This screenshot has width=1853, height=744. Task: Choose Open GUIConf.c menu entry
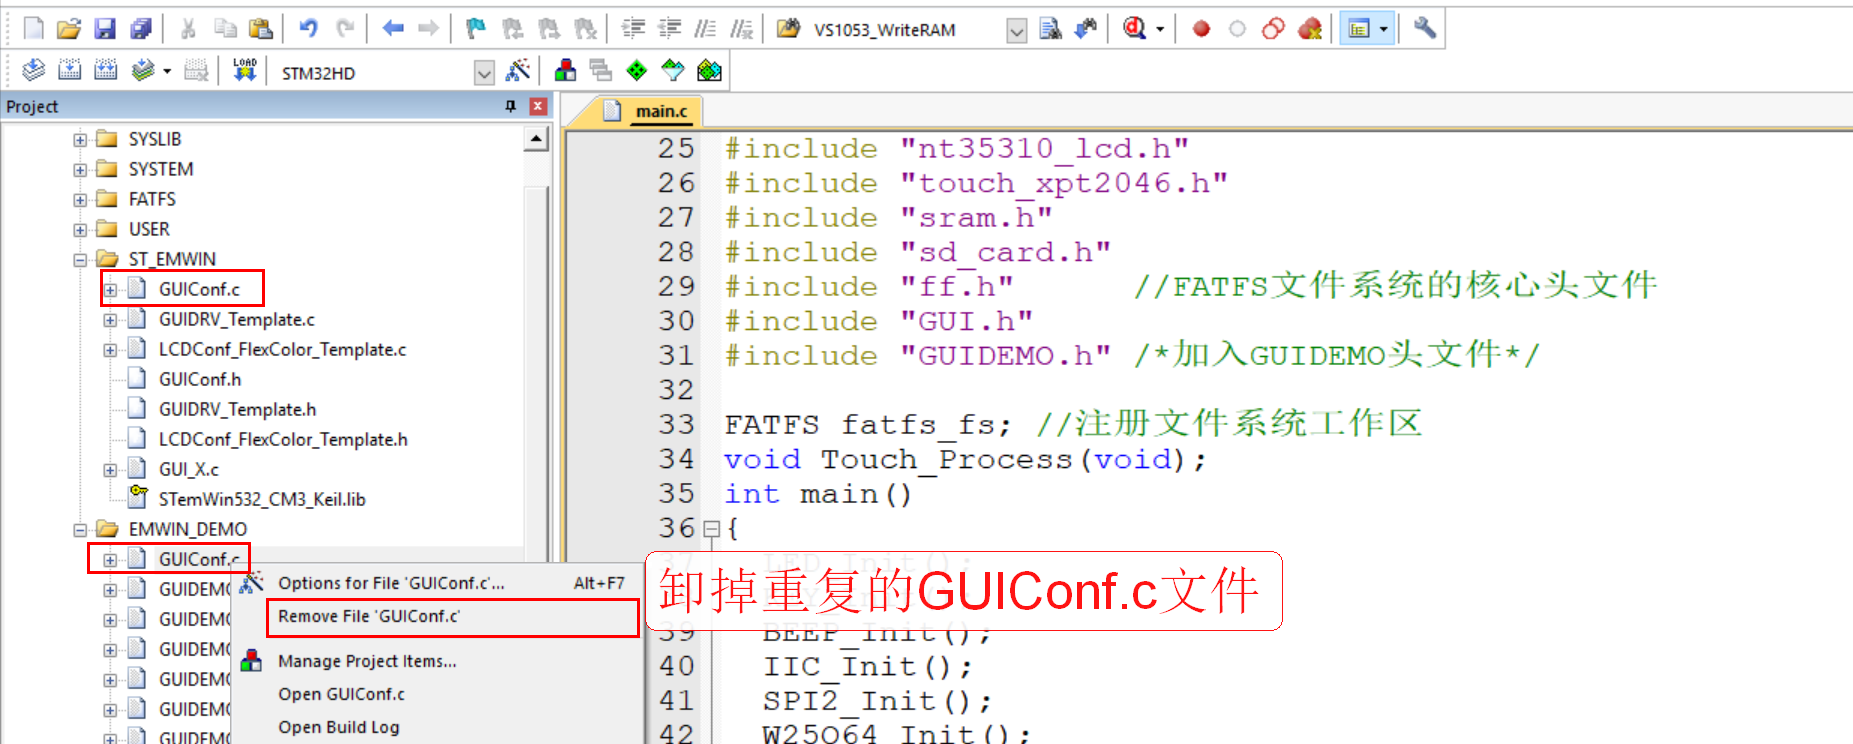[437, 694]
